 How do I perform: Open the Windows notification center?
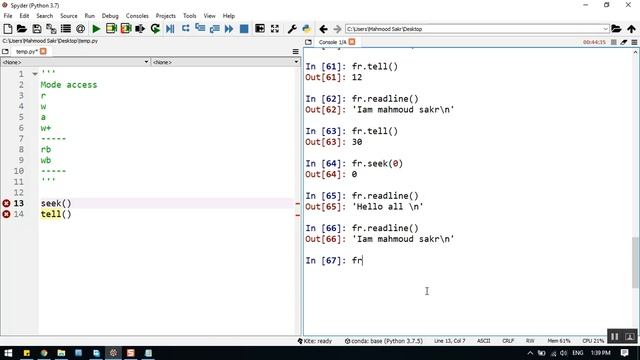click(x=624, y=353)
